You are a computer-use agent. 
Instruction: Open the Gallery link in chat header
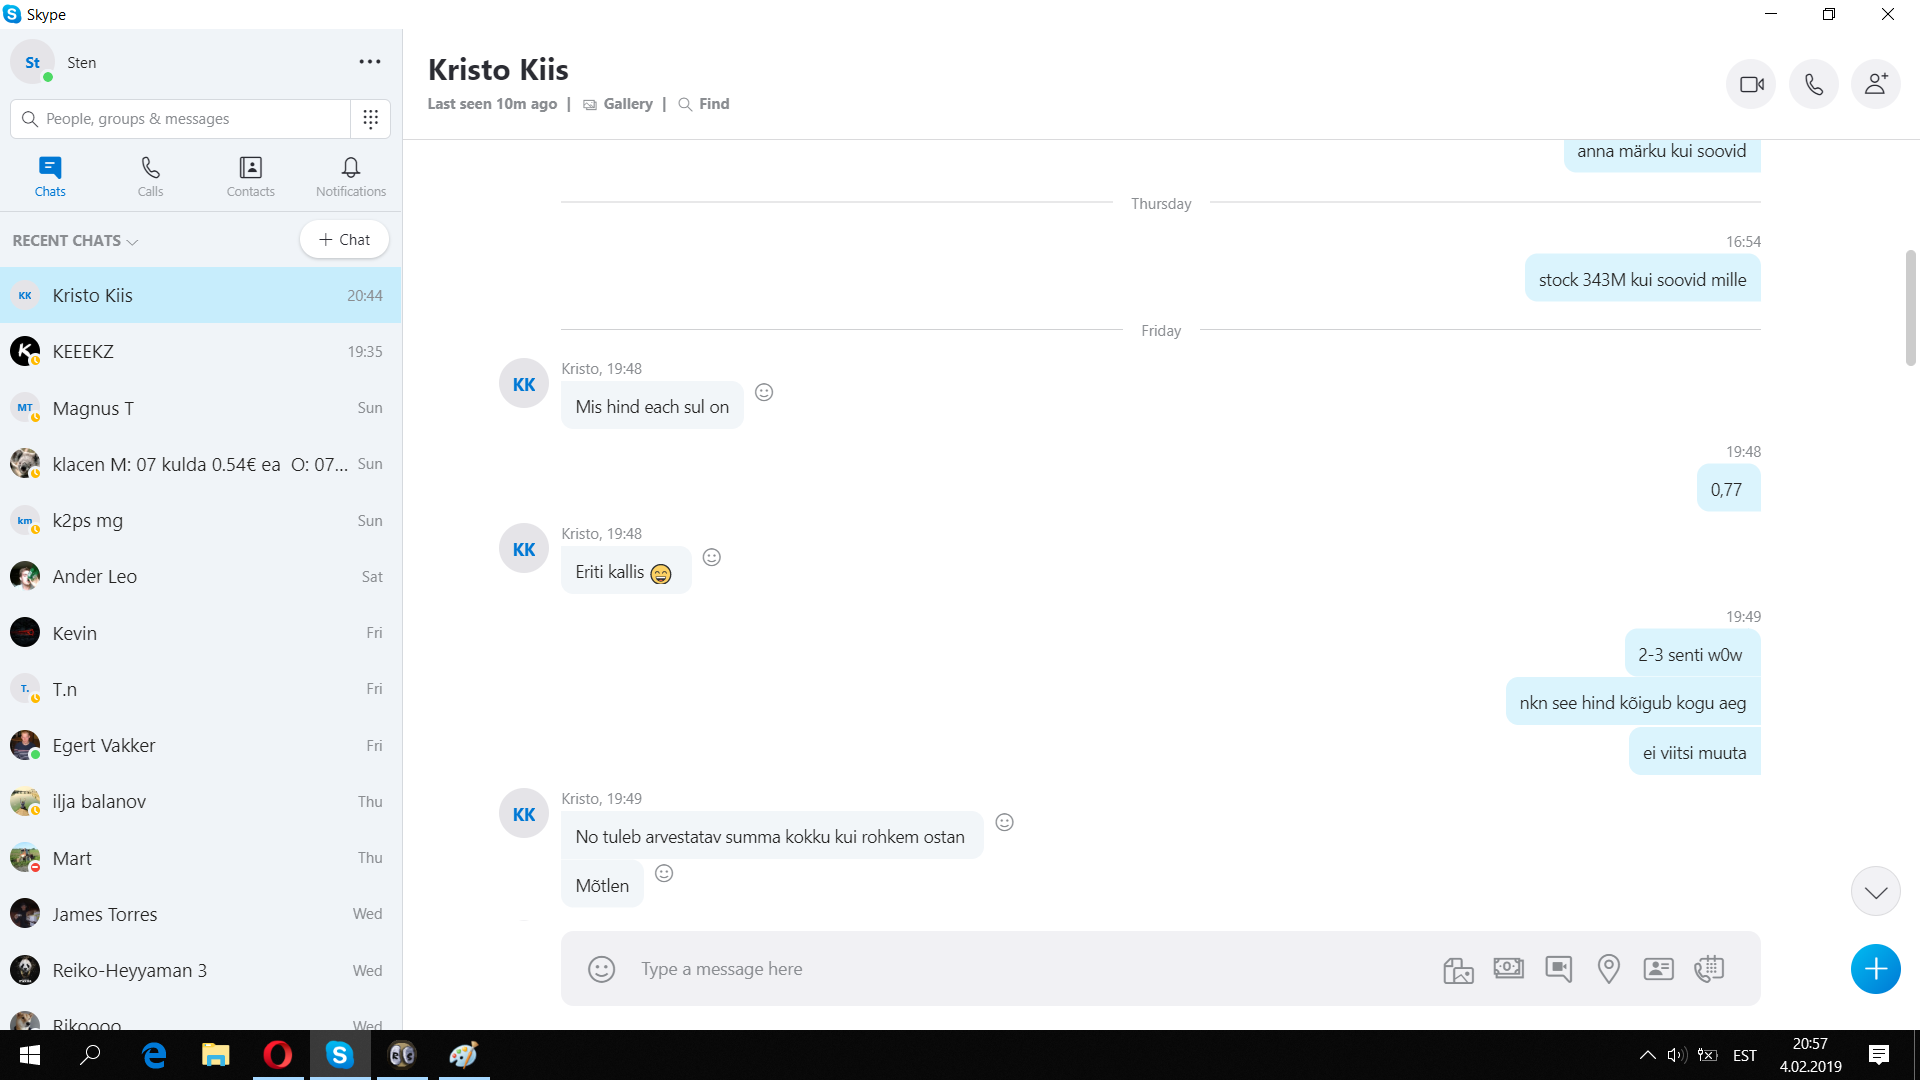(627, 104)
